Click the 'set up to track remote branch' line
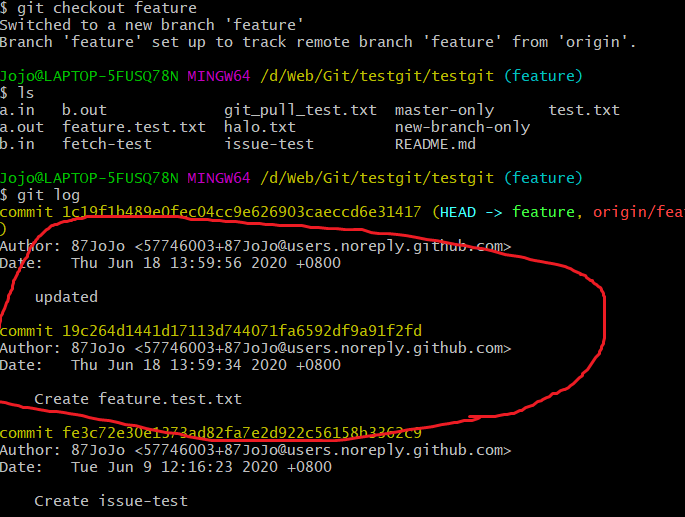685x517 pixels. pos(318,42)
